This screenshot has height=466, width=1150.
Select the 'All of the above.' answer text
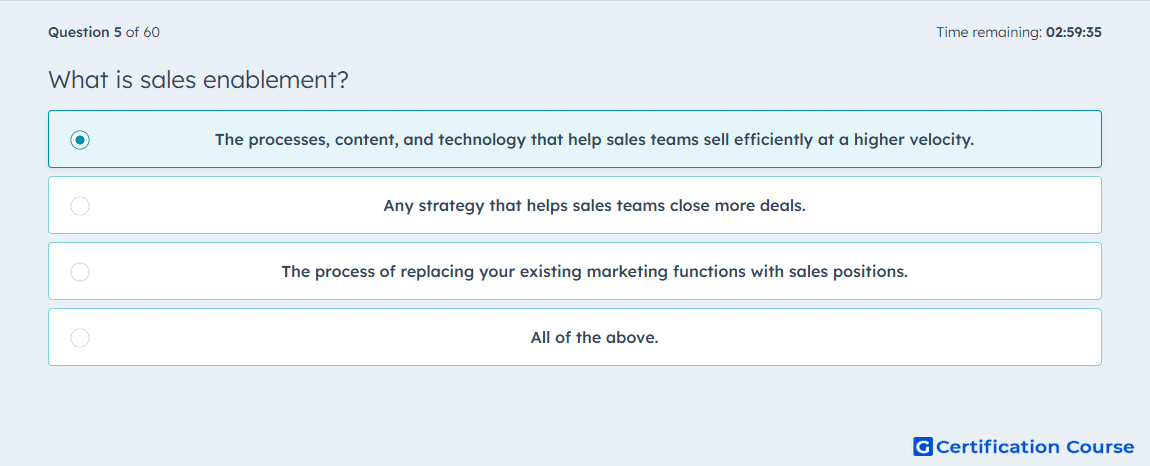594,338
